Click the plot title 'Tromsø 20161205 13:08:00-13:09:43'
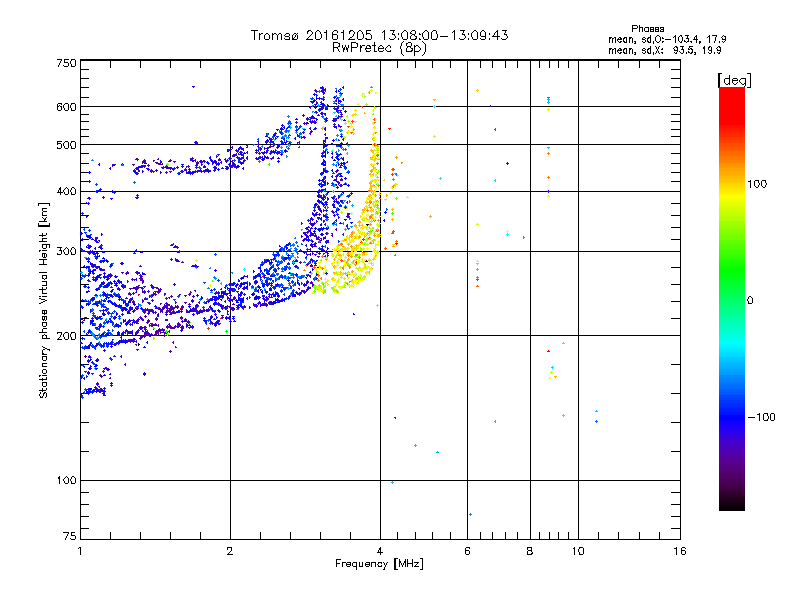The height and width of the screenshot is (600, 800). 379,35
